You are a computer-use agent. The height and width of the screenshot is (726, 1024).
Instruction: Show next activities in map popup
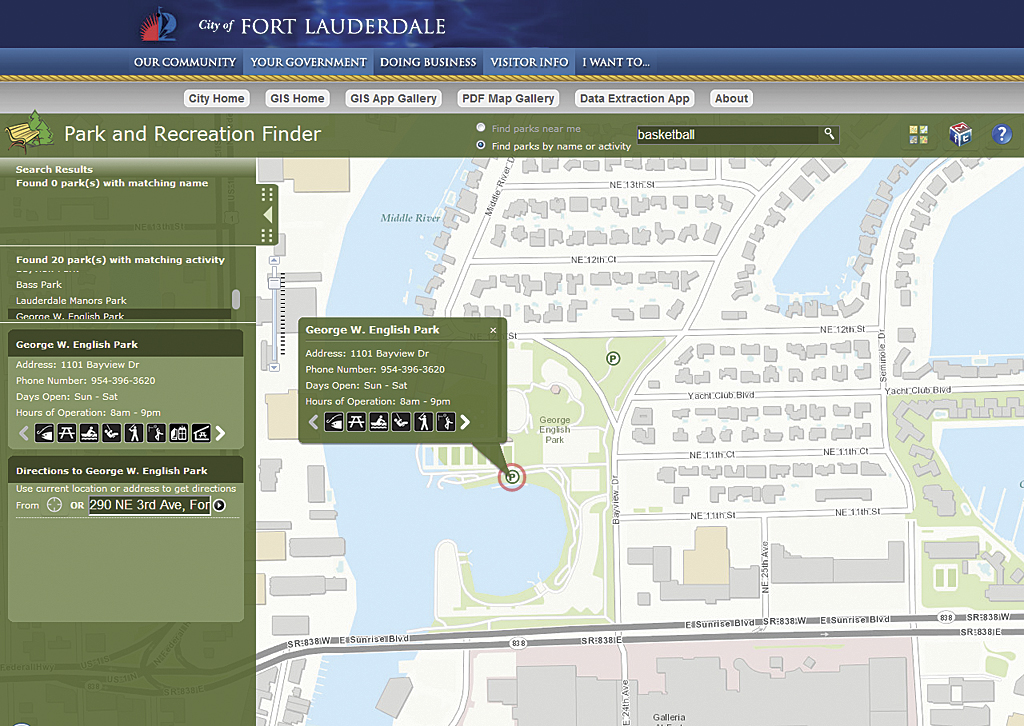point(465,422)
